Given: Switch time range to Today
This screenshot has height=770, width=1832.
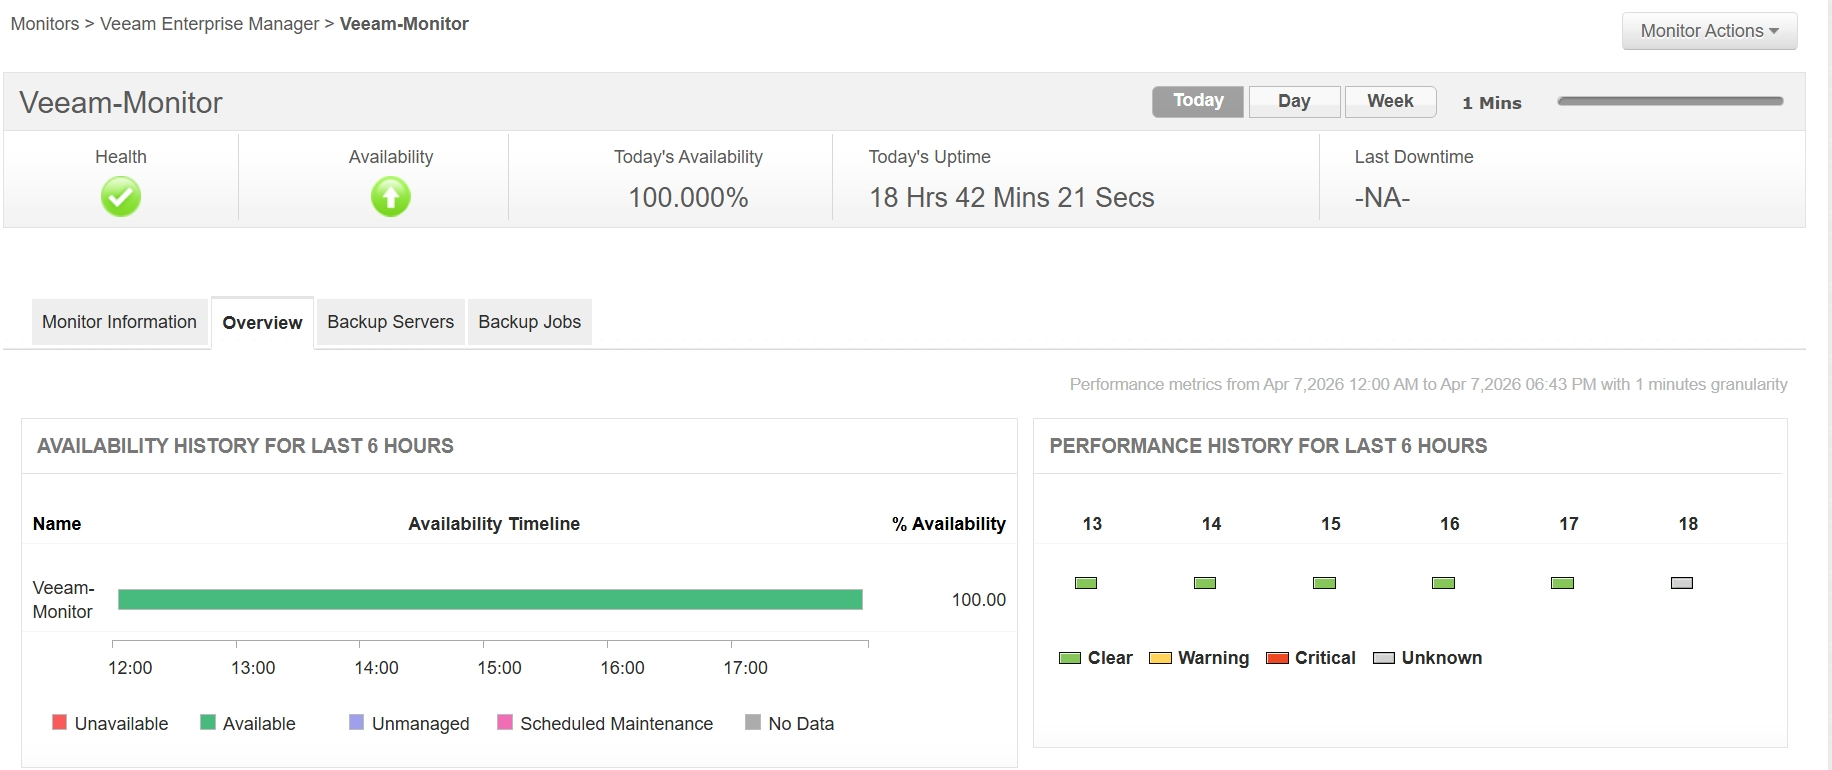Looking at the screenshot, I should [x=1198, y=101].
